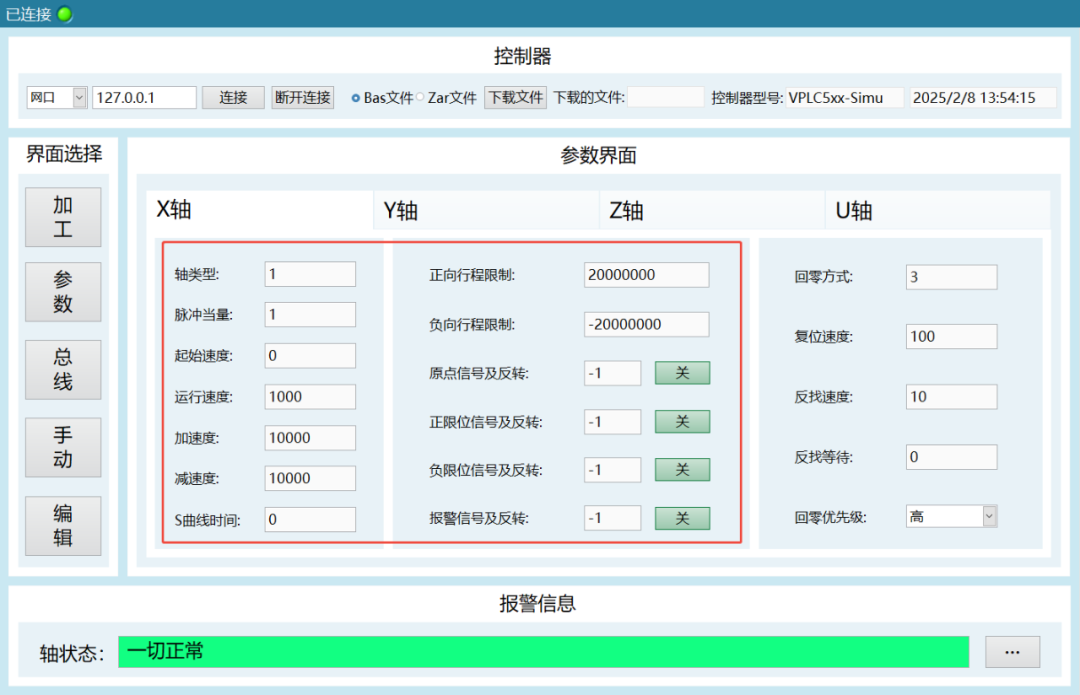The image size is (1080, 695).
Task: Click the 下载文件 button
Action: (515, 97)
